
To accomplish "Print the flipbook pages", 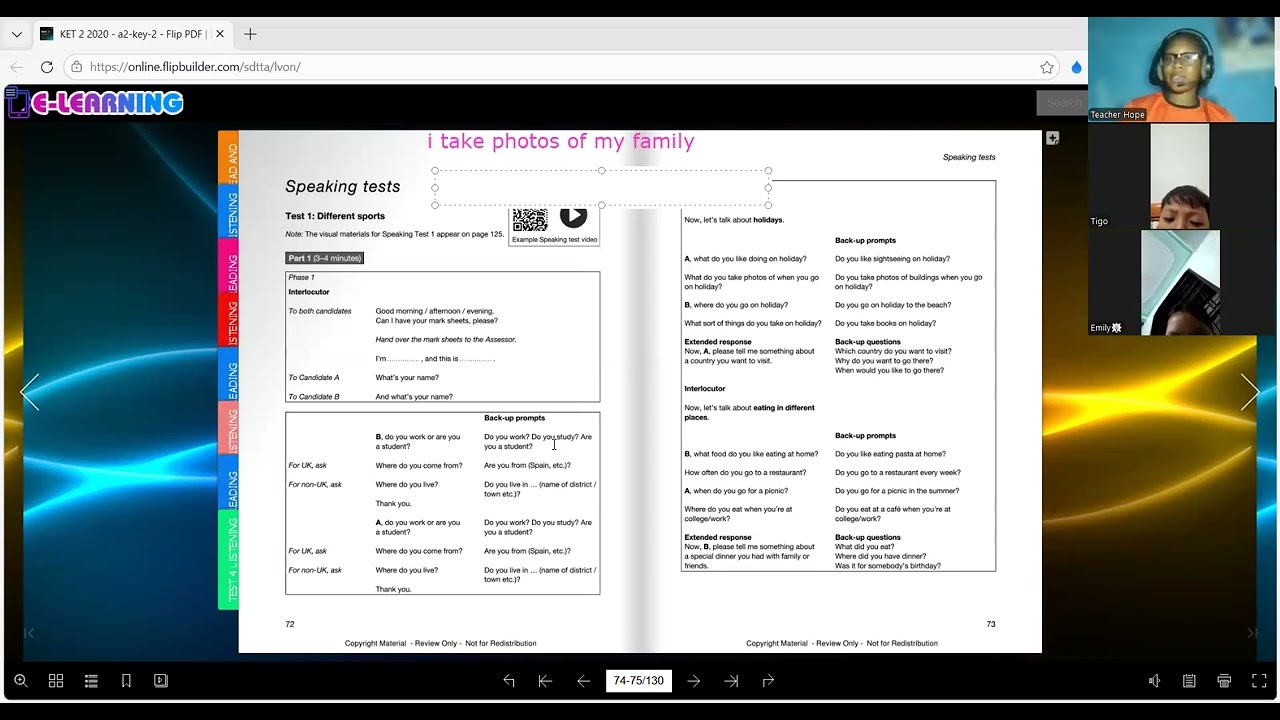I will (x=1224, y=681).
